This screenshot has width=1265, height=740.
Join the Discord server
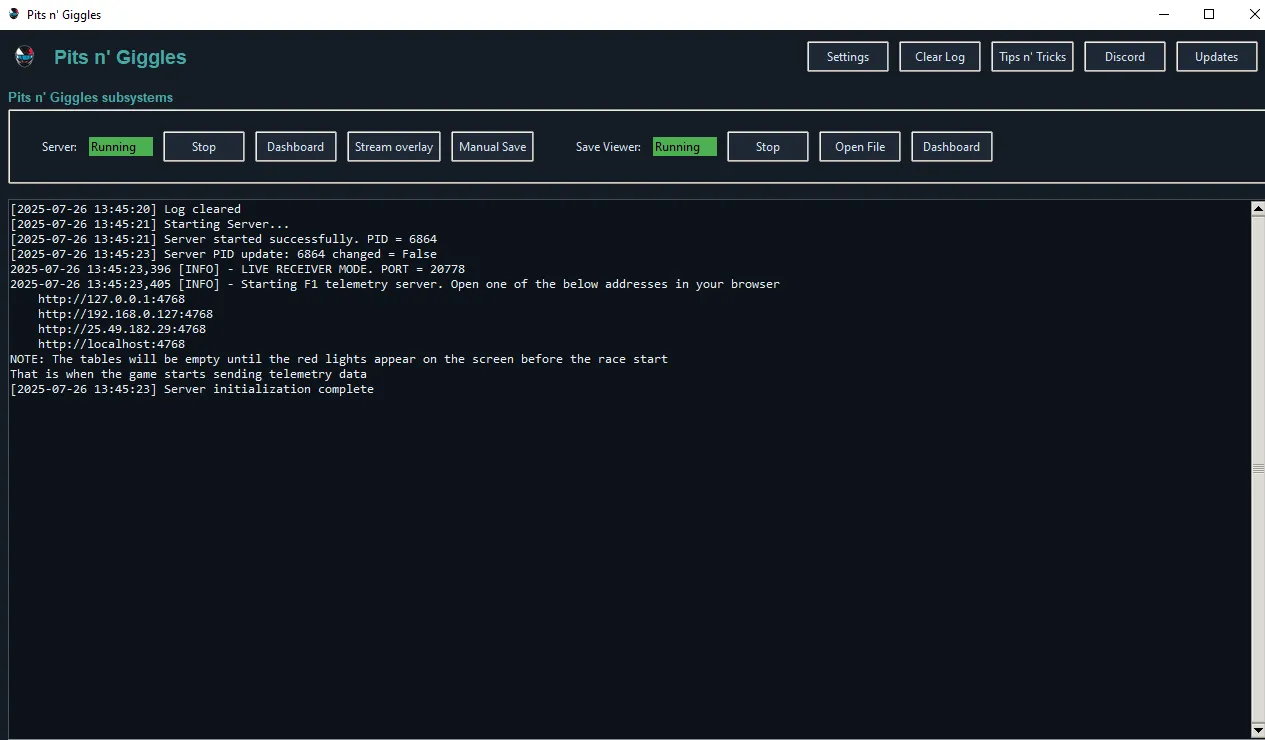pyautogui.click(x=1124, y=56)
